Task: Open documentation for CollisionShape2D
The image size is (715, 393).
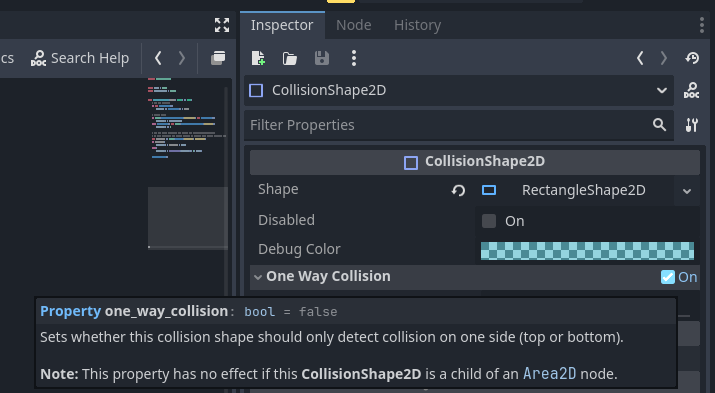Action: click(x=691, y=90)
